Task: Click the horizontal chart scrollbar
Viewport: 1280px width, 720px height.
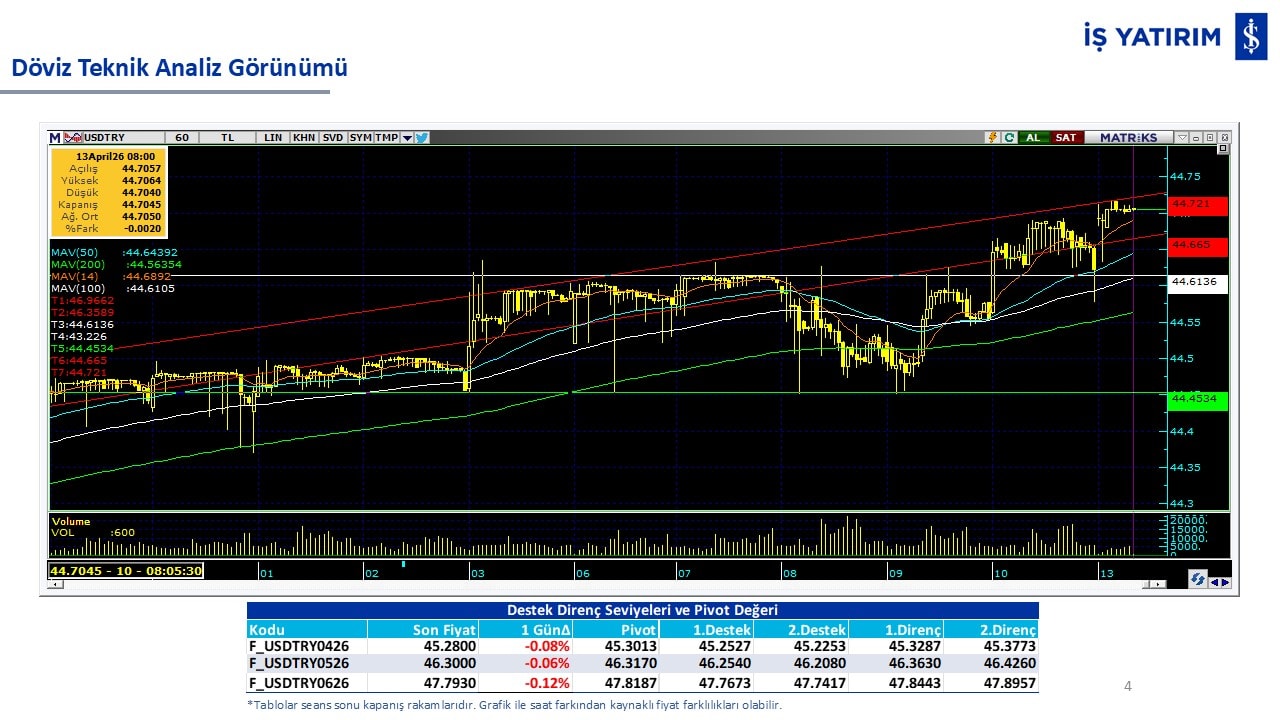Action: click(600, 584)
